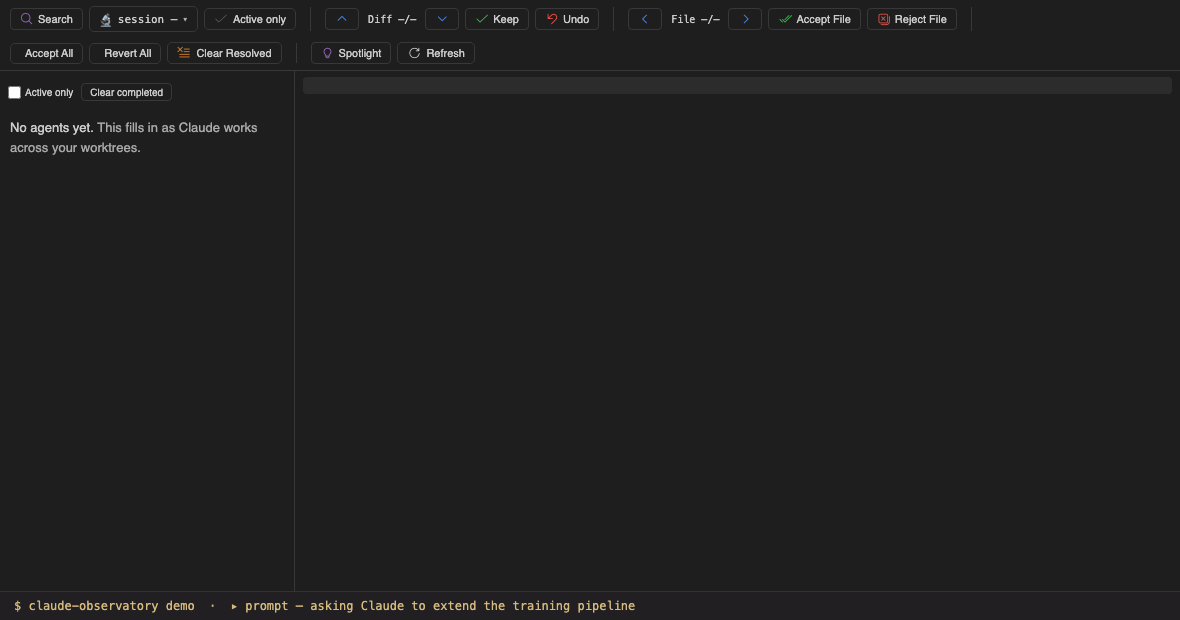Click the File -/- counter text

(695, 19)
